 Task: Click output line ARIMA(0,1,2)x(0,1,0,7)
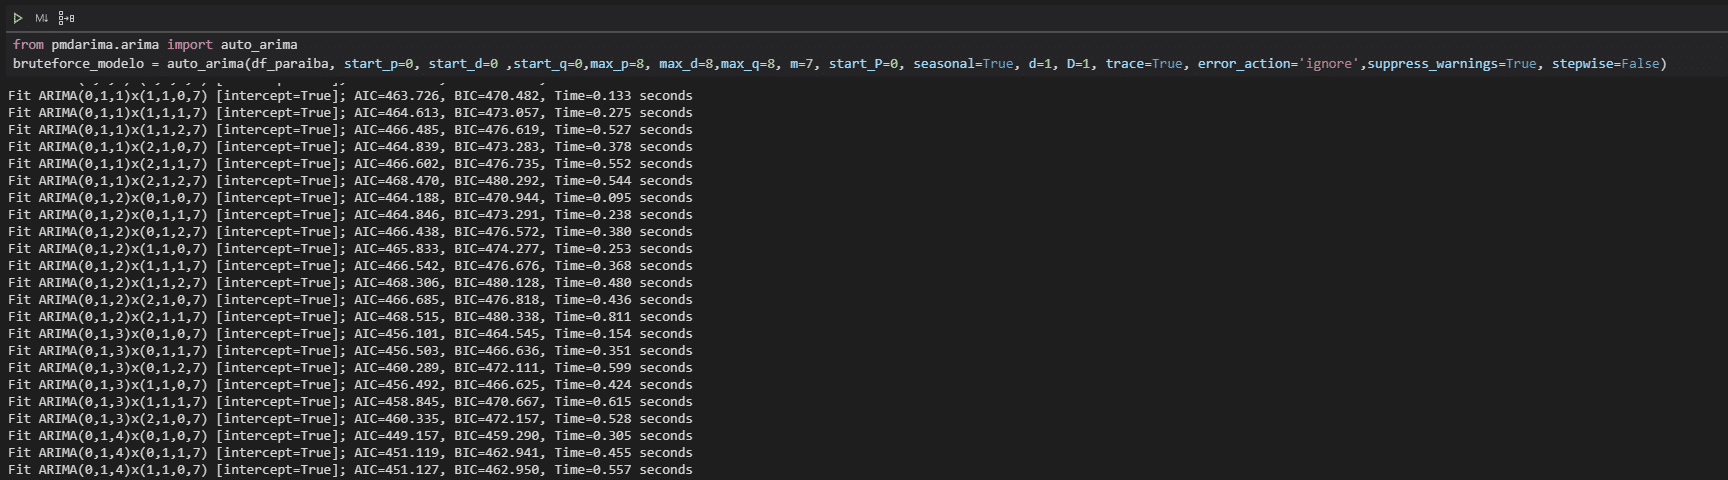[x=350, y=197]
